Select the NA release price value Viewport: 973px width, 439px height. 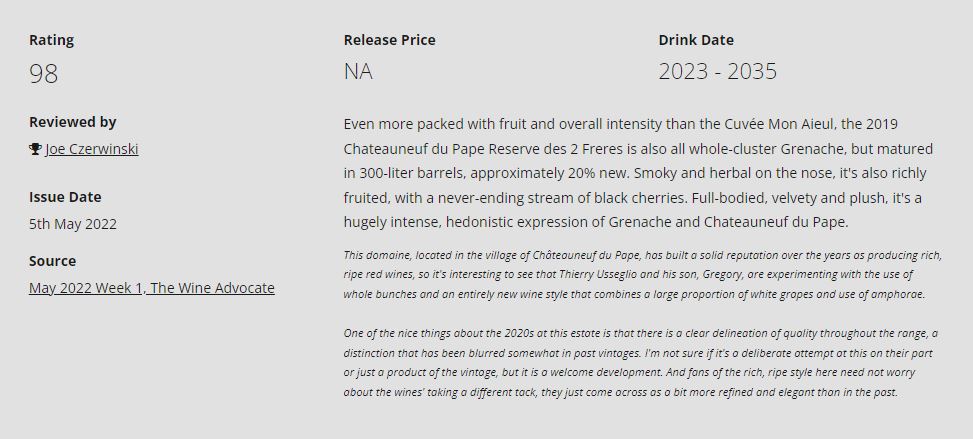click(x=358, y=72)
